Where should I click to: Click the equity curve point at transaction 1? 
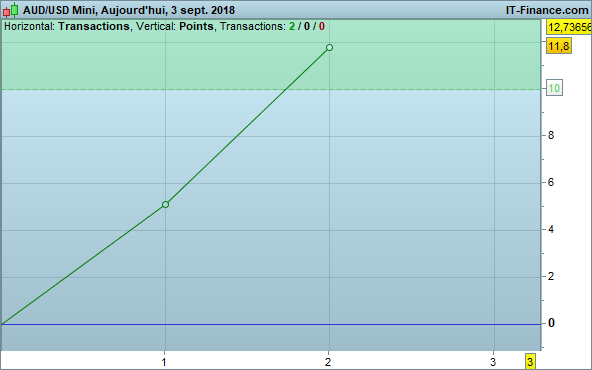[165, 205]
